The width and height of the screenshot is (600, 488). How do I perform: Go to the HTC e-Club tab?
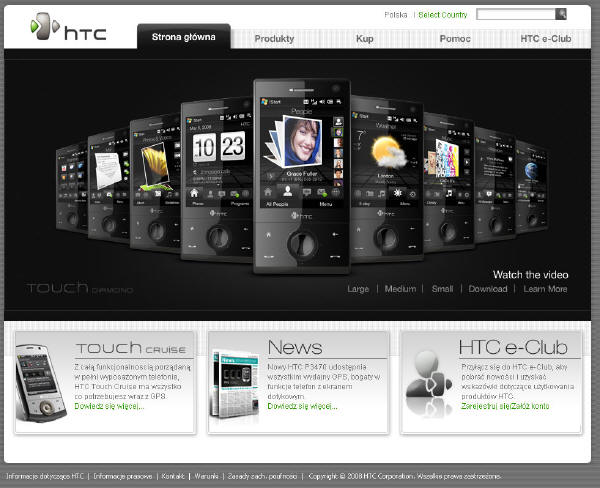[546, 38]
